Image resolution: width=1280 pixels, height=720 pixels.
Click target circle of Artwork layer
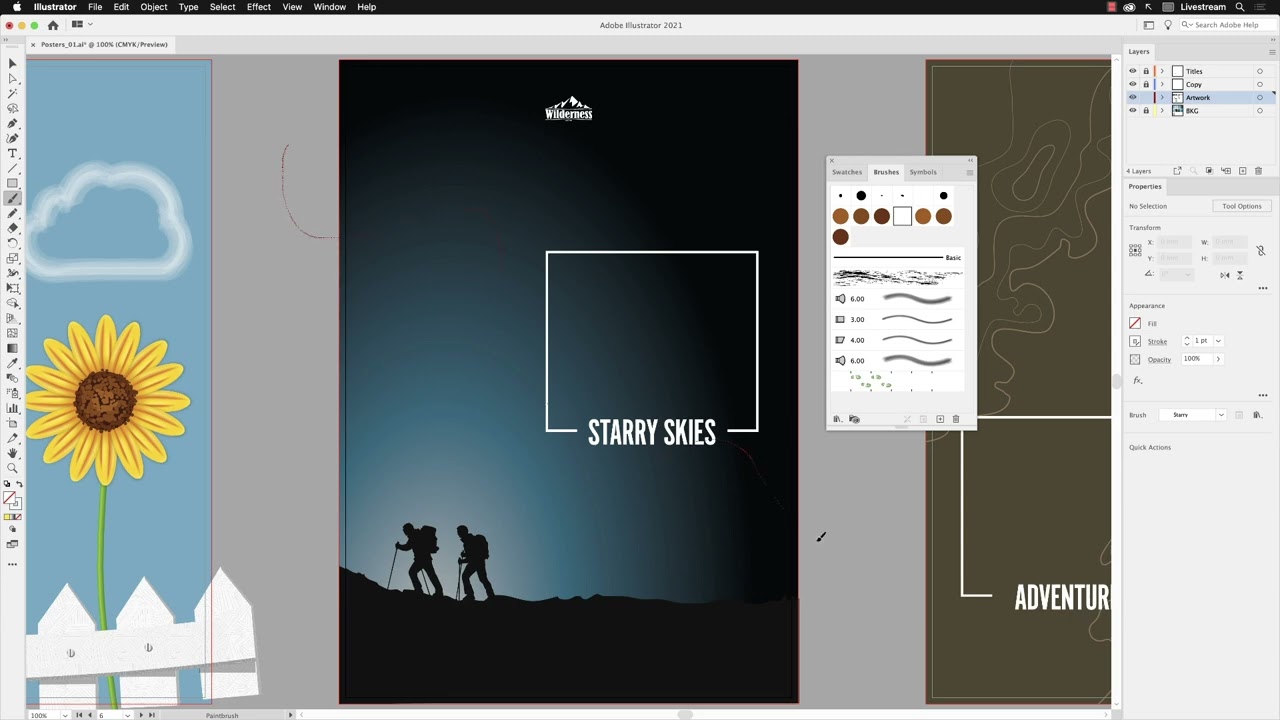click(x=1260, y=97)
